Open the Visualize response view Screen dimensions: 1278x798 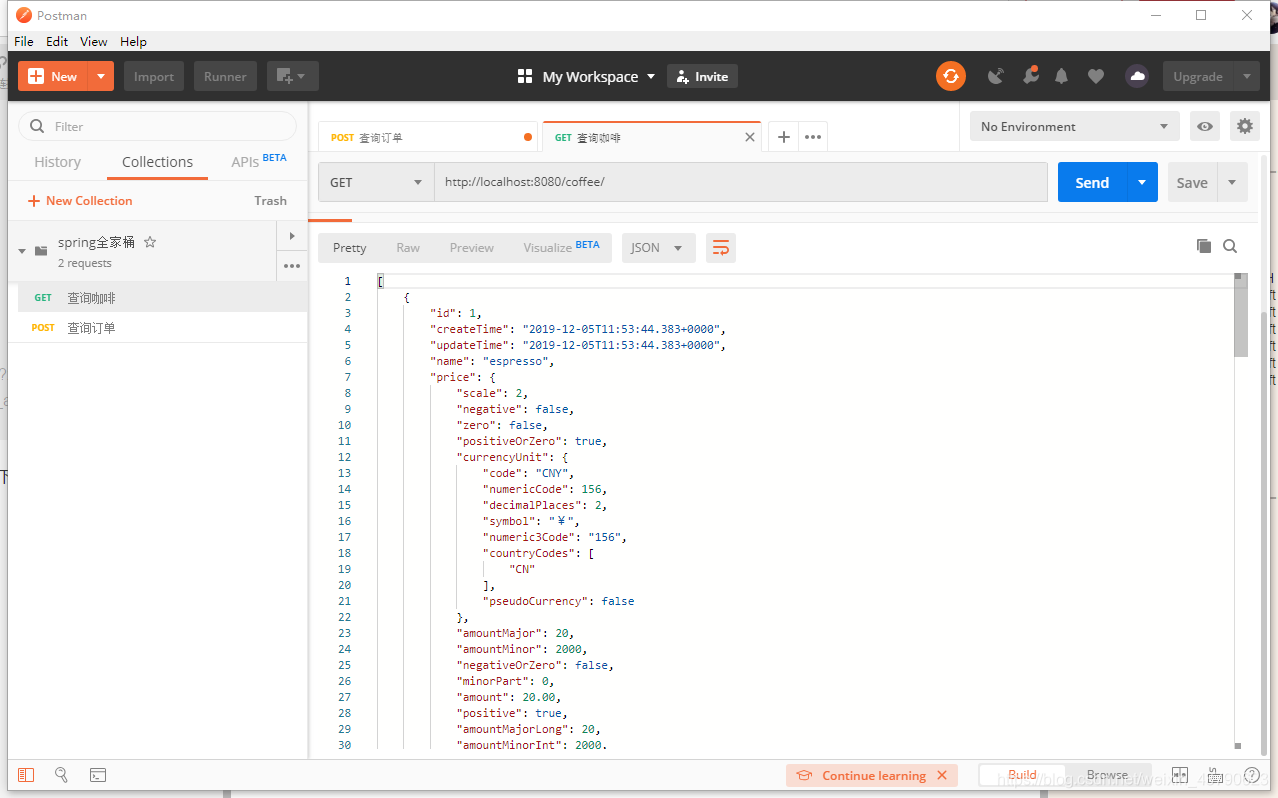point(561,247)
